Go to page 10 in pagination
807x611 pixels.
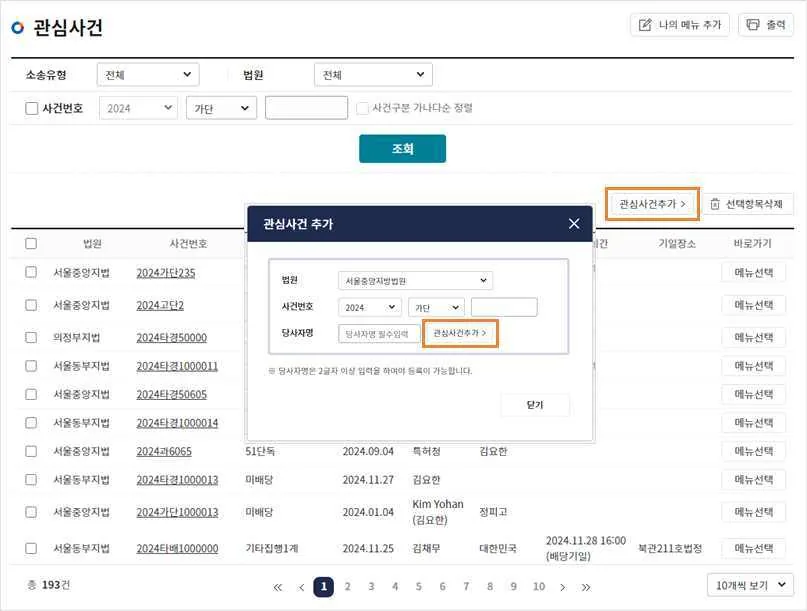(539, 586)
